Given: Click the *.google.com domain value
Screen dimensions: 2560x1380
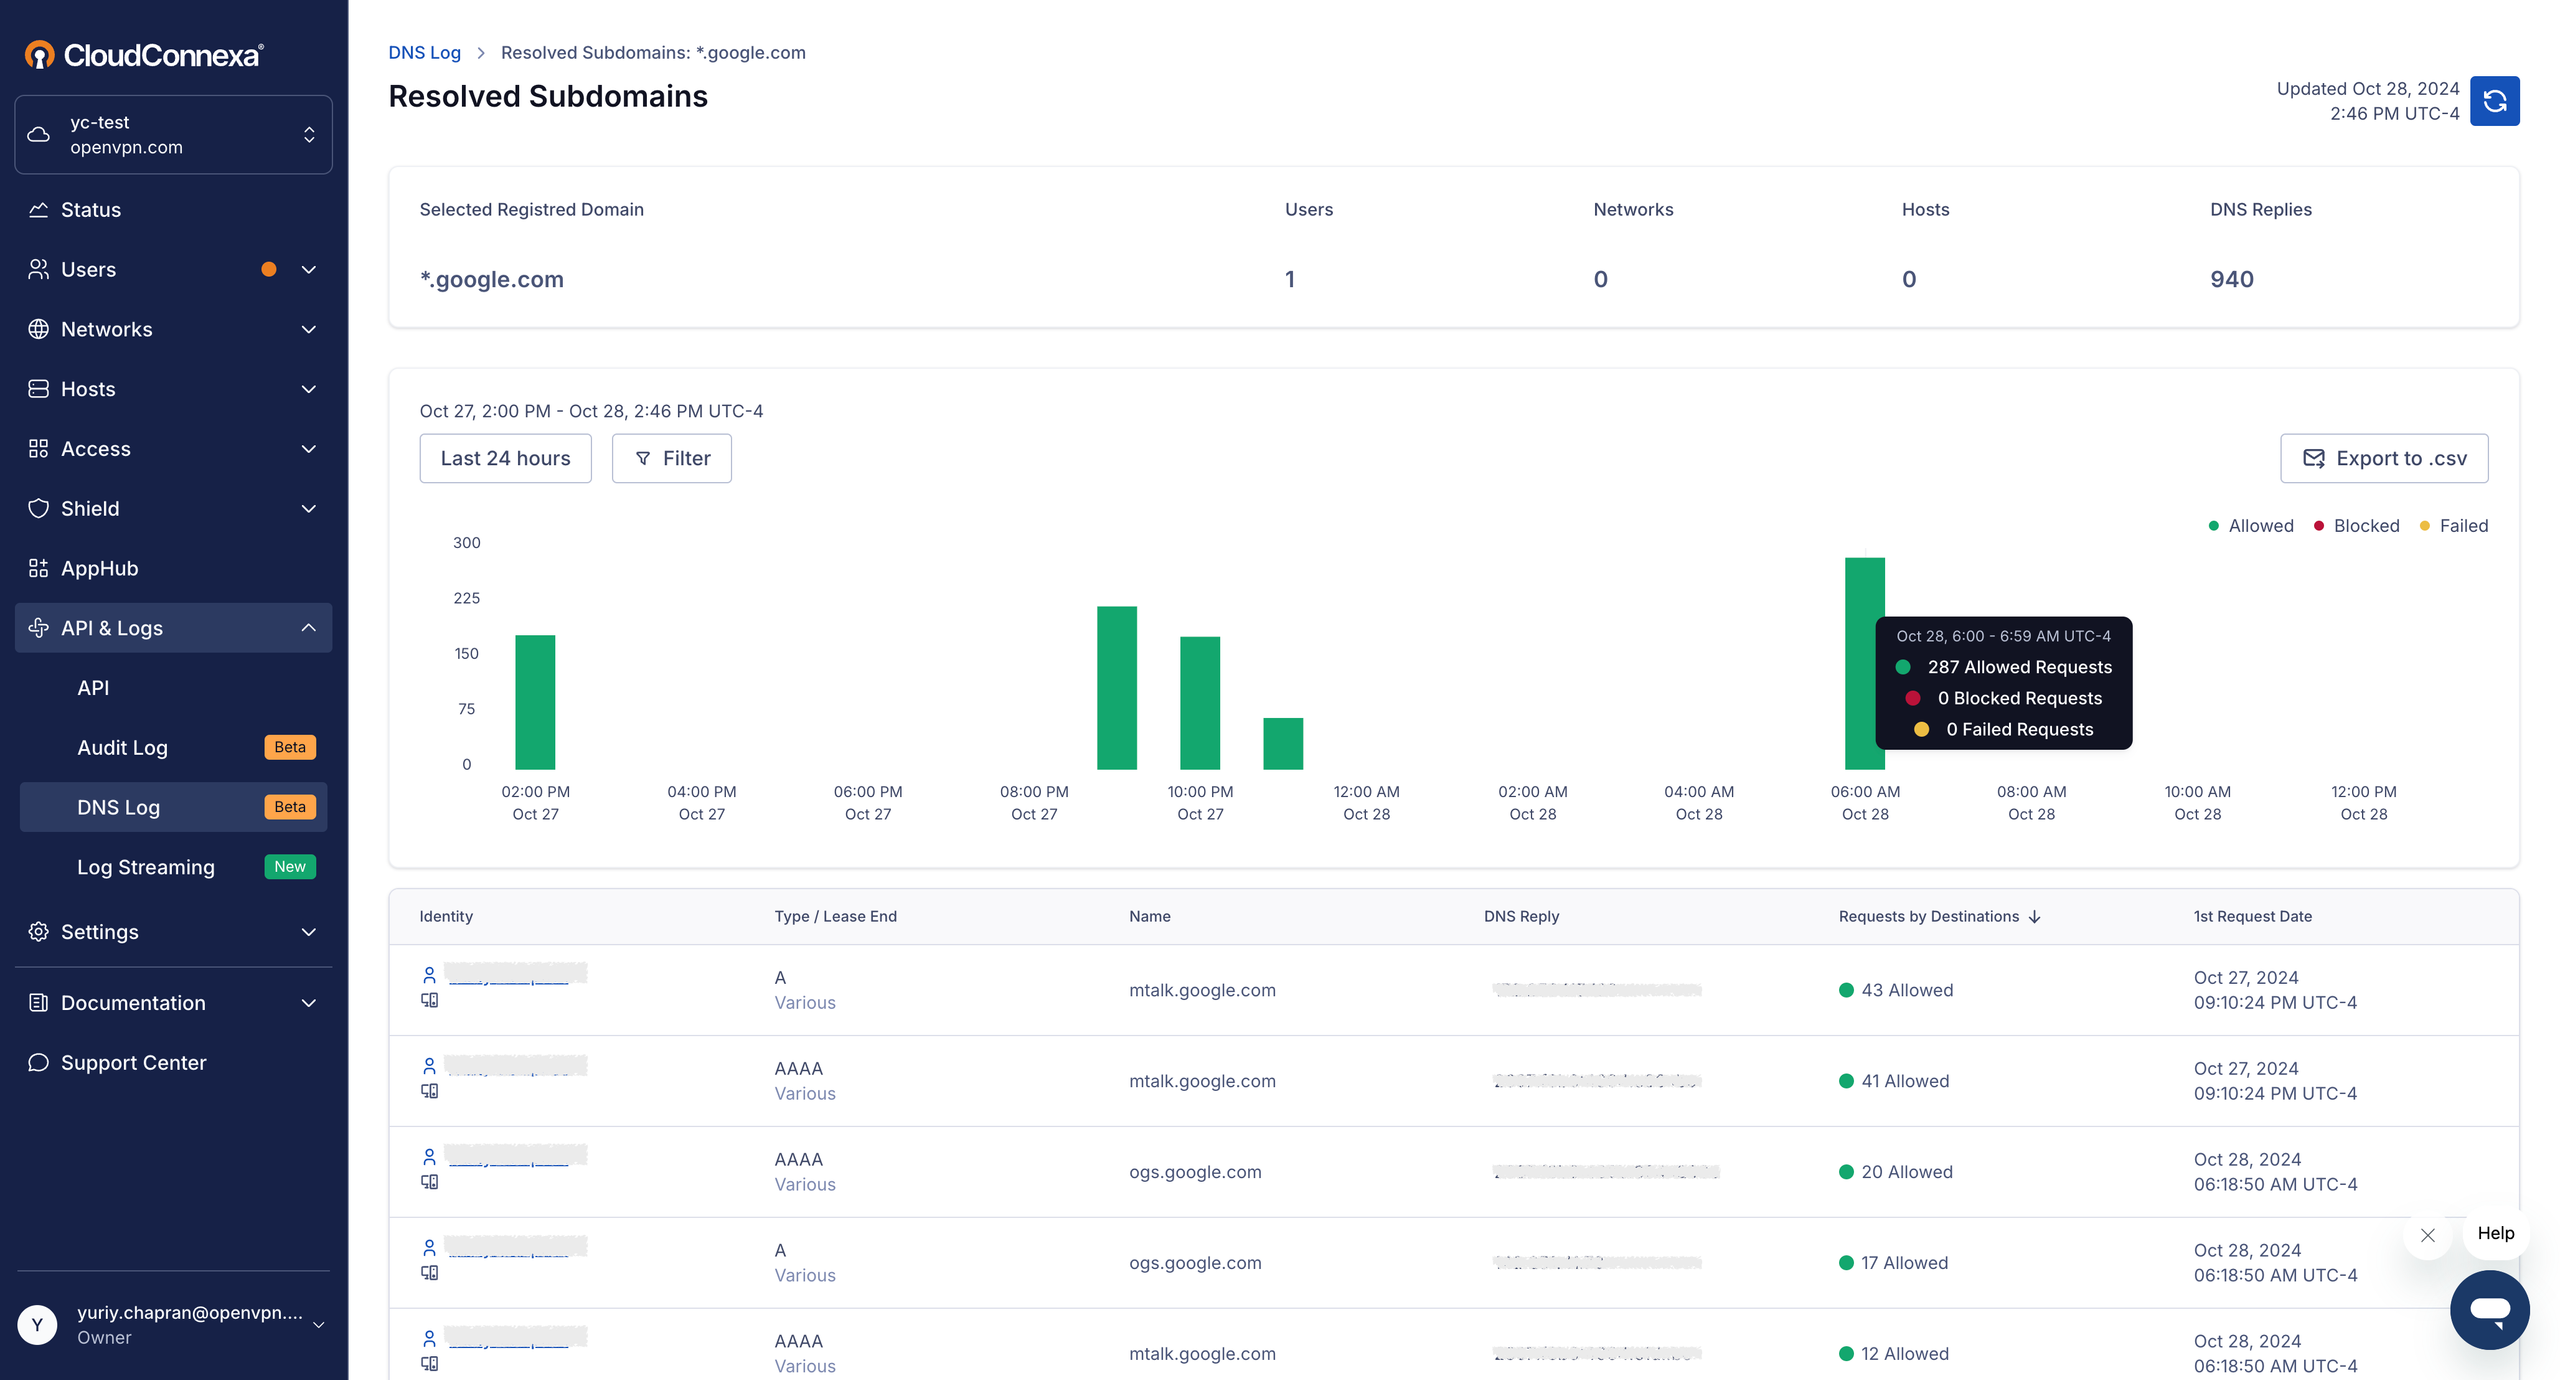Looking at the screenshot, I should point(491,279).
